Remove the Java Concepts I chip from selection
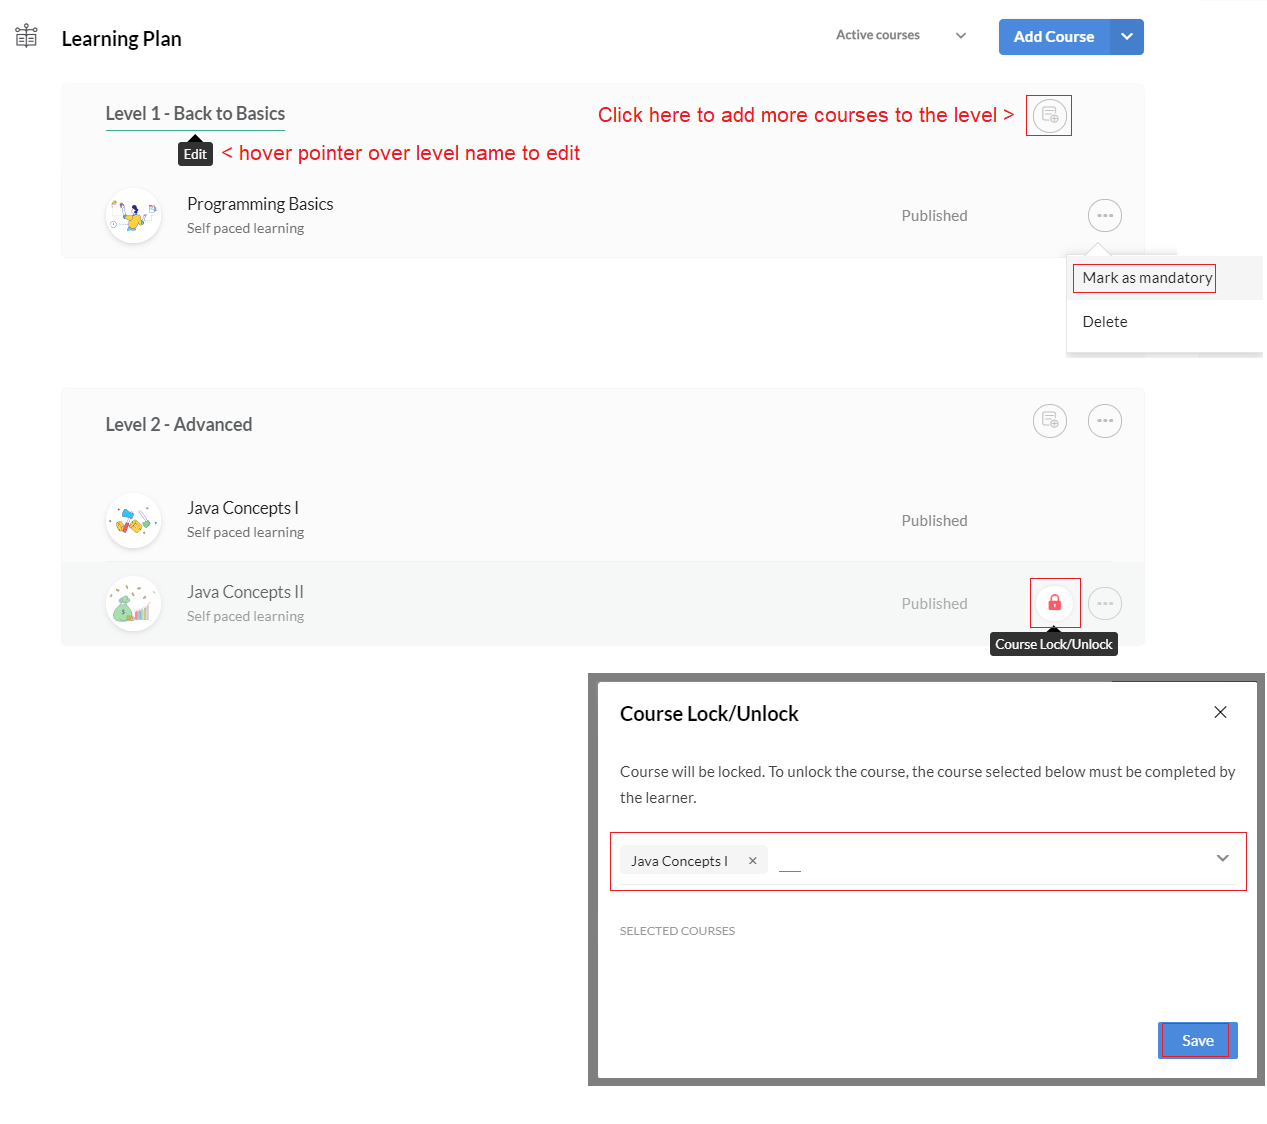 (x=753, y=861)
